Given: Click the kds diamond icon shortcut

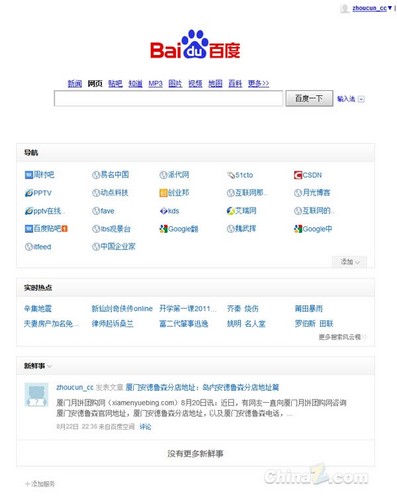Looking at the screenshot, I should (163, 211).
